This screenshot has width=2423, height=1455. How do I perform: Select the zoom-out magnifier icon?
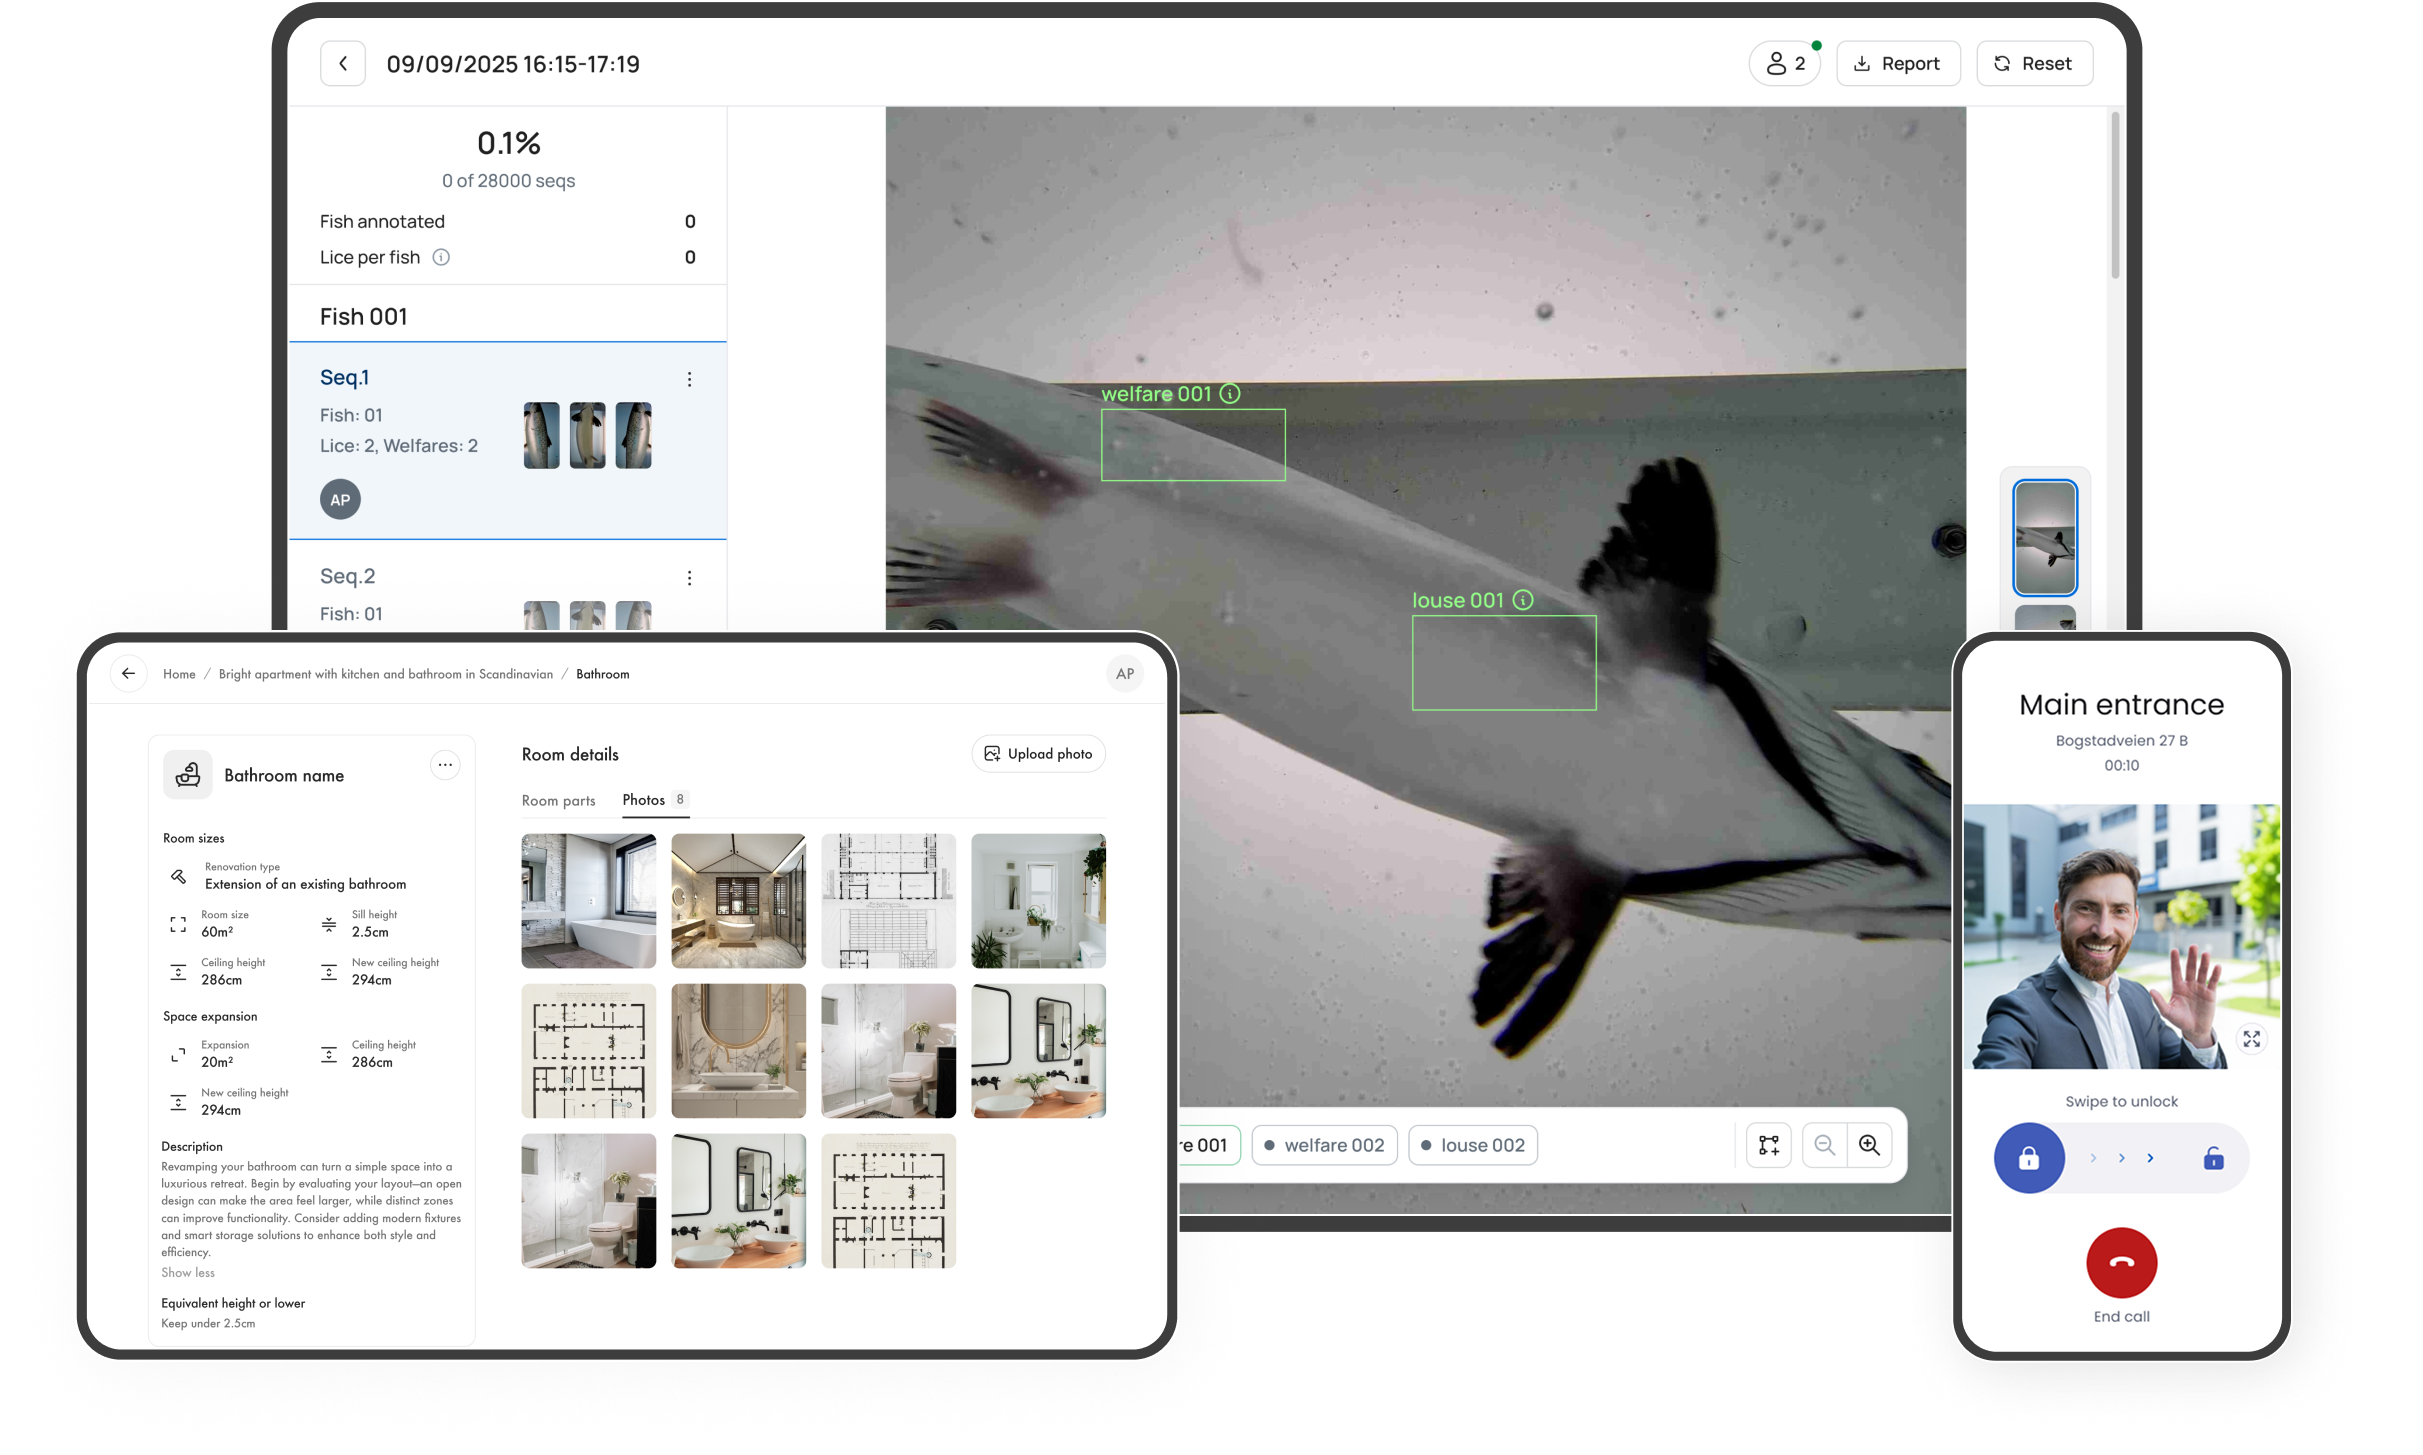[x=1824, y=1145]
